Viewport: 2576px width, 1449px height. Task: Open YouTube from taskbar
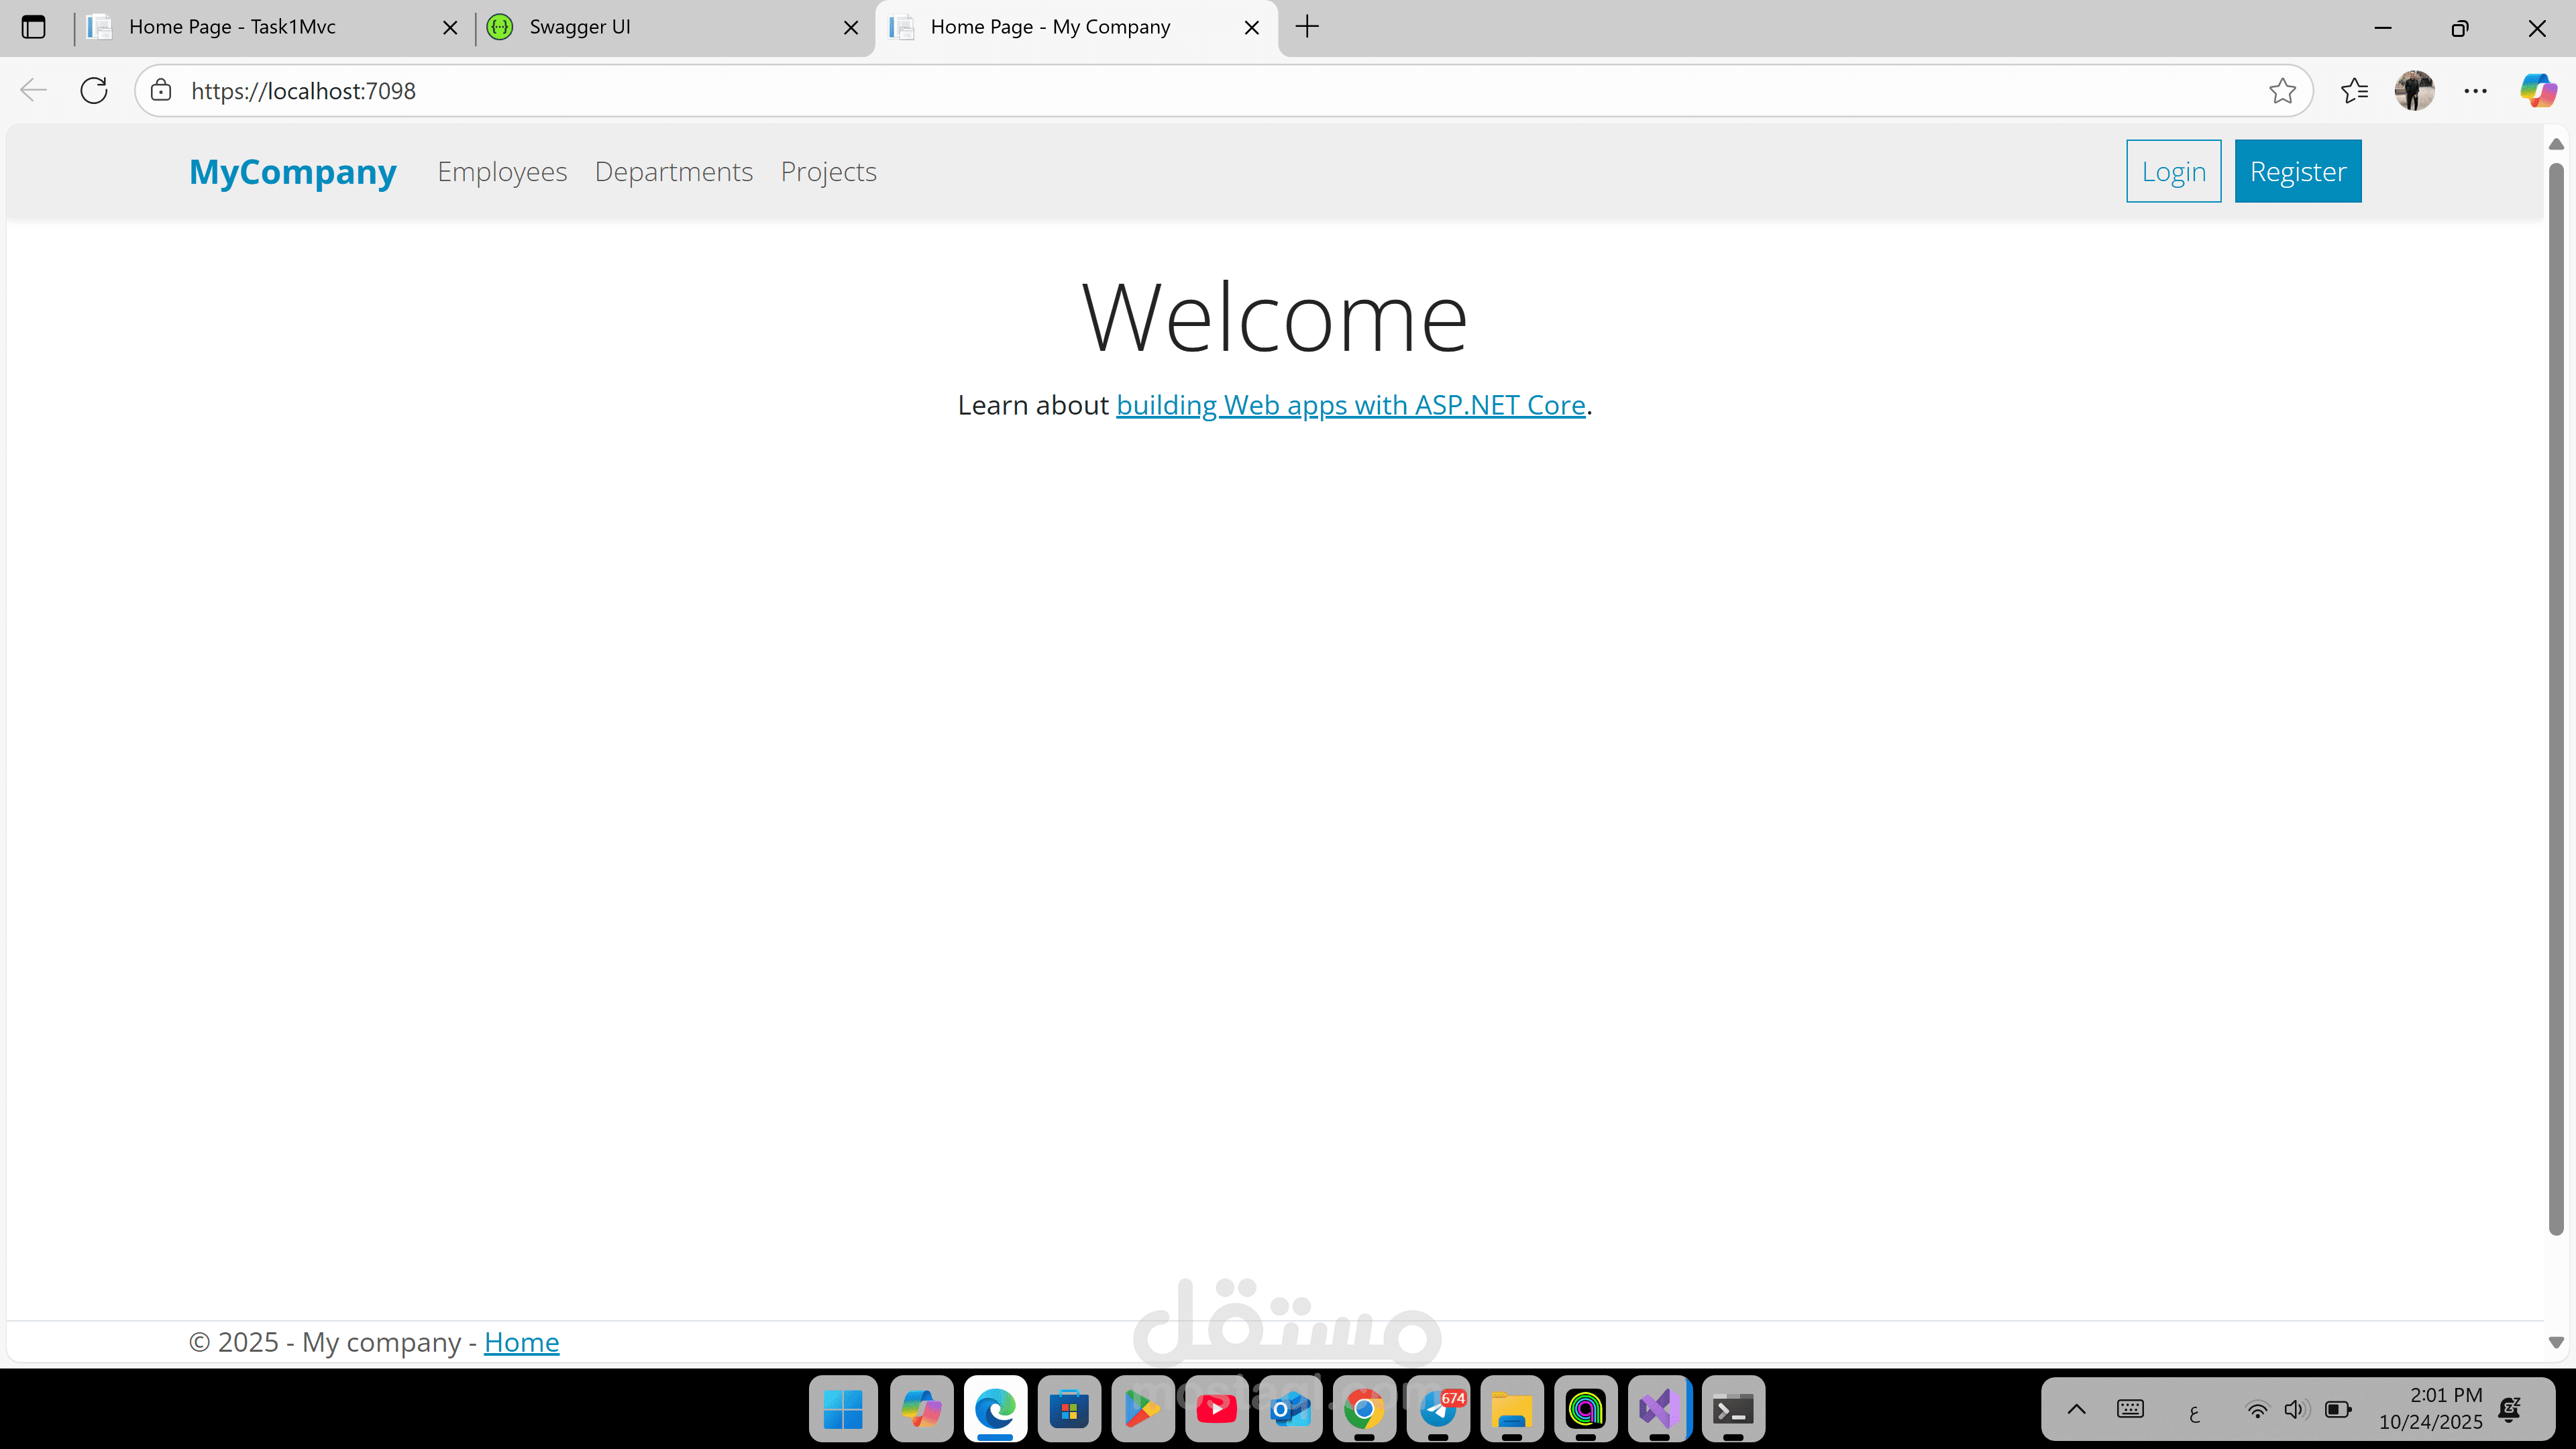coord(1216,1409)
